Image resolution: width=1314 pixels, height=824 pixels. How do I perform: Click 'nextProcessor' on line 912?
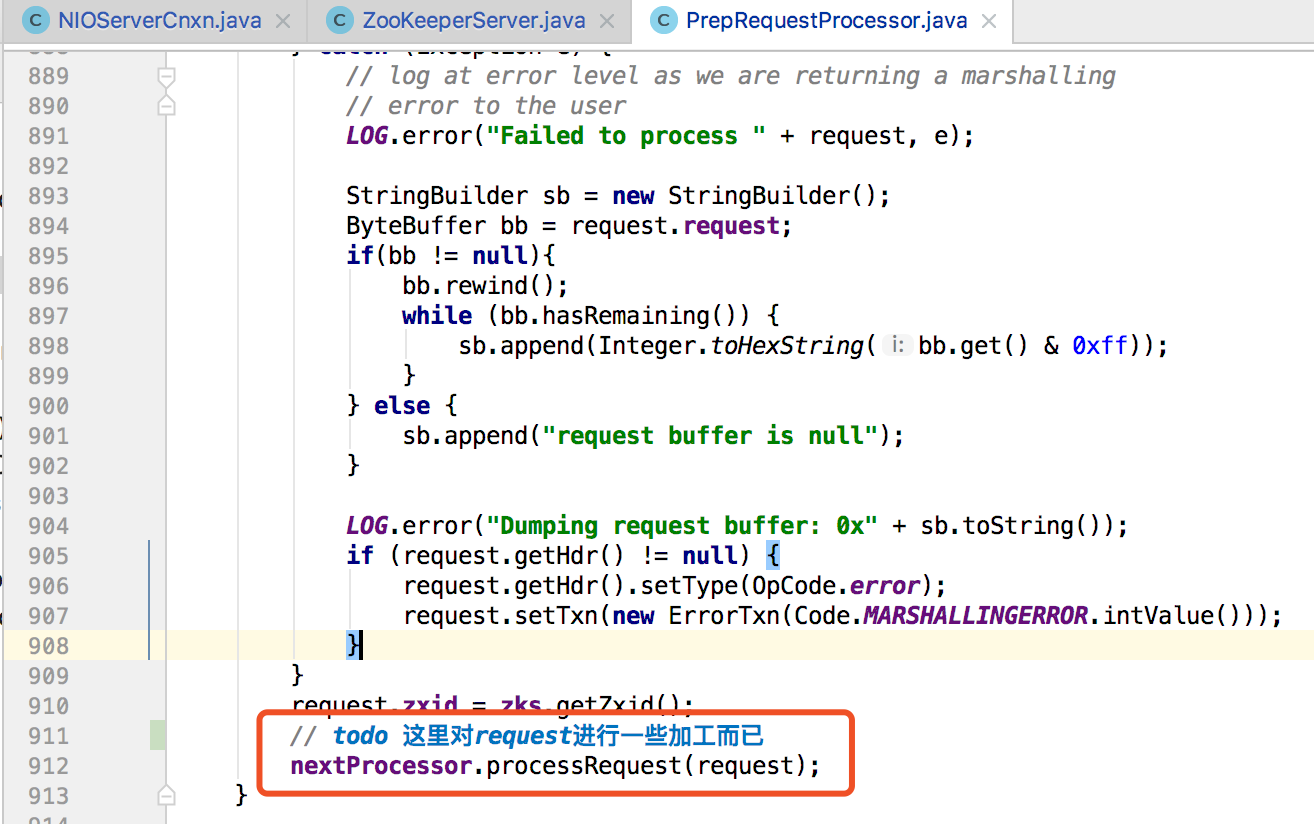[x=381, y=766]
